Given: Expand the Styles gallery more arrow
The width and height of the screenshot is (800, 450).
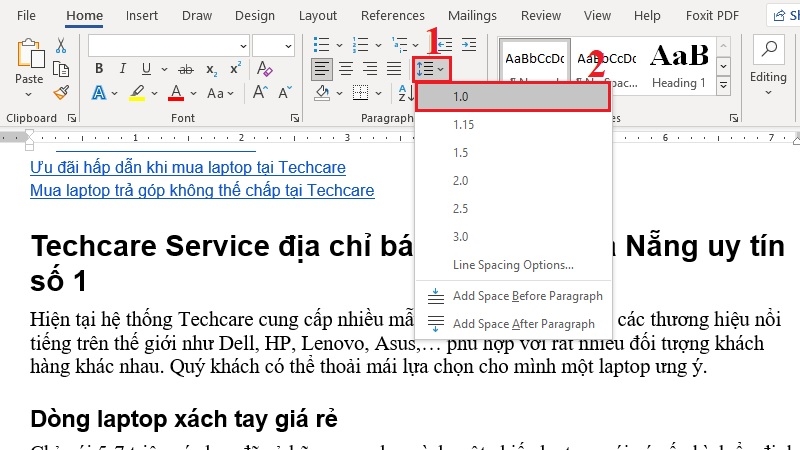Looking at the screenshot, I should [723, 85].
